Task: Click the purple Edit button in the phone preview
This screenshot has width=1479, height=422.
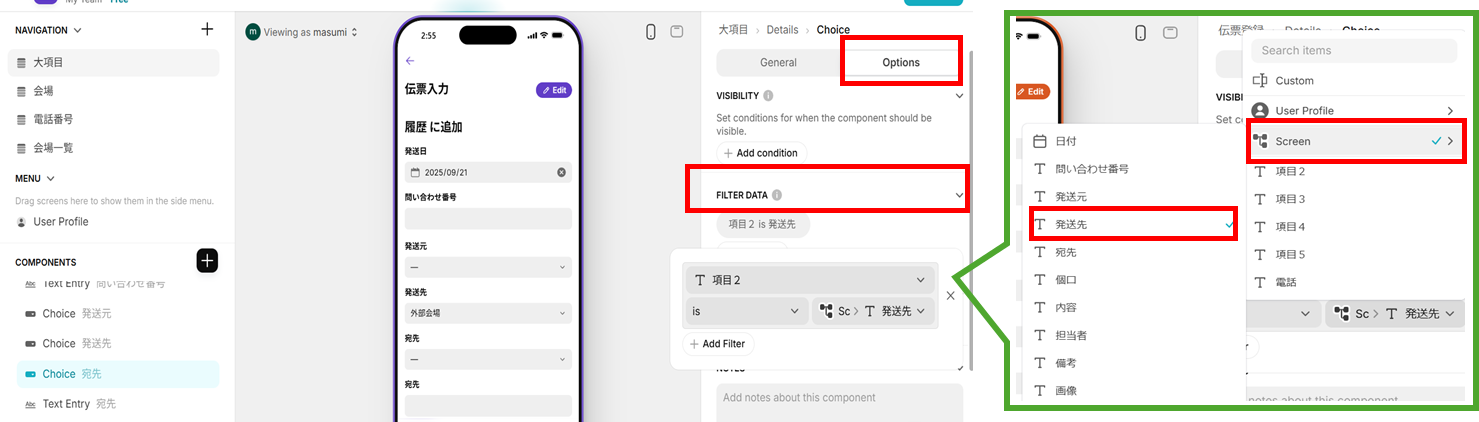Action: 554,90
